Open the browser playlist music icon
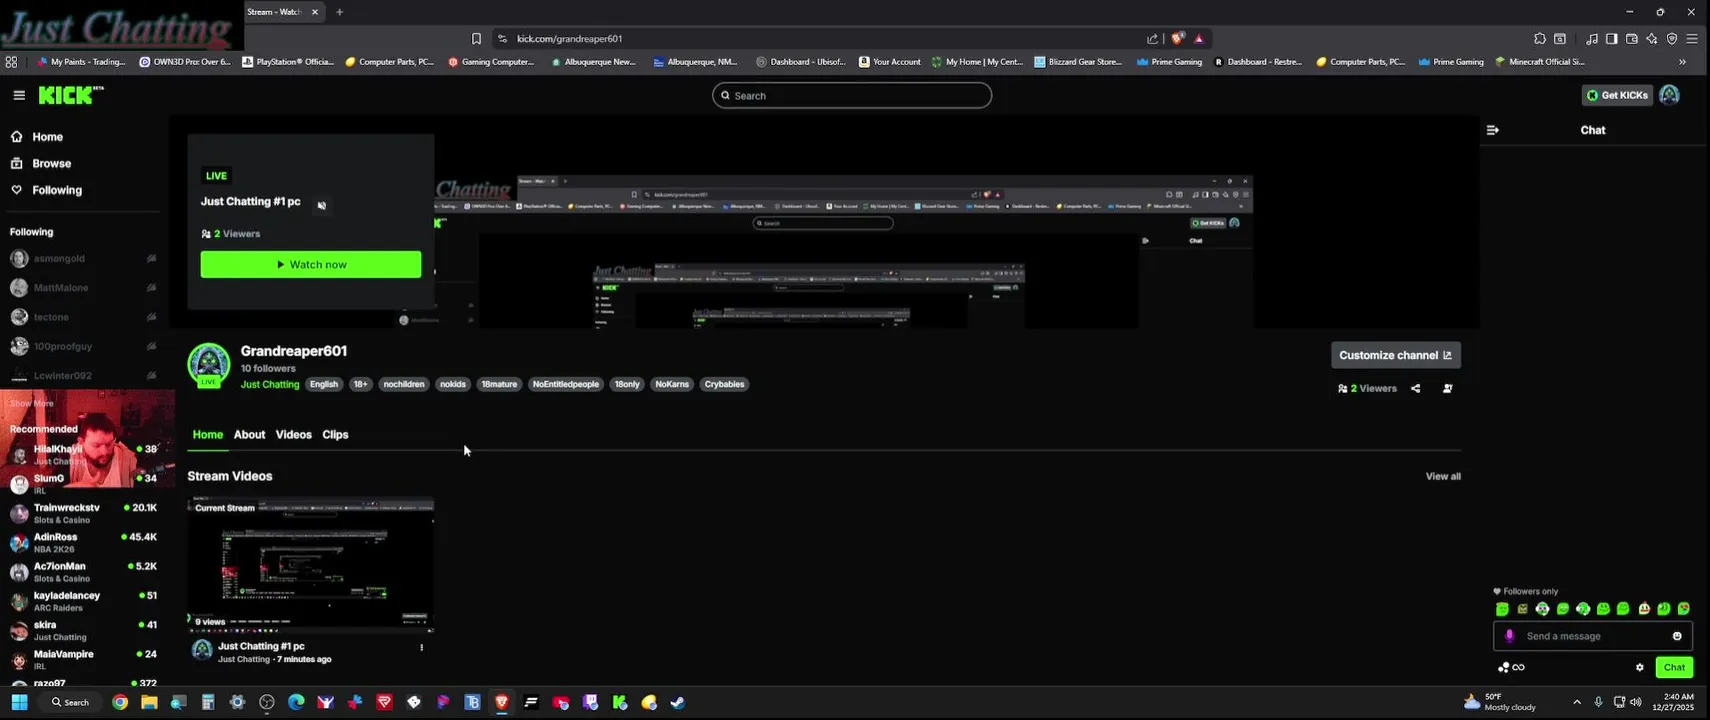This screenshot has width=1710, height=720. 1591,38
